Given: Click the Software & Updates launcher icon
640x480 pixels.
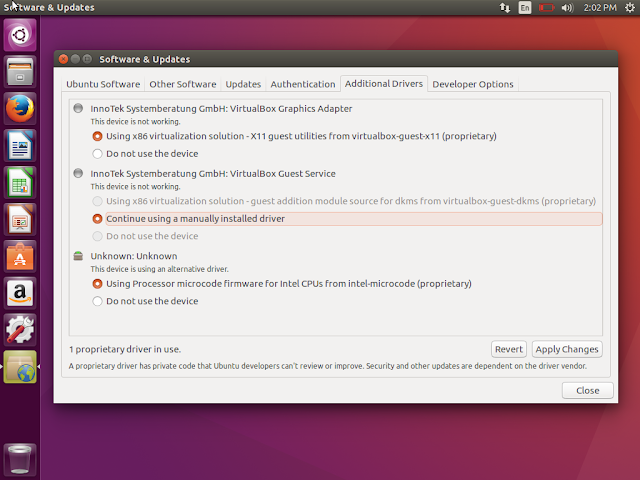Looking at the screenshot, I should coord(20,367).
